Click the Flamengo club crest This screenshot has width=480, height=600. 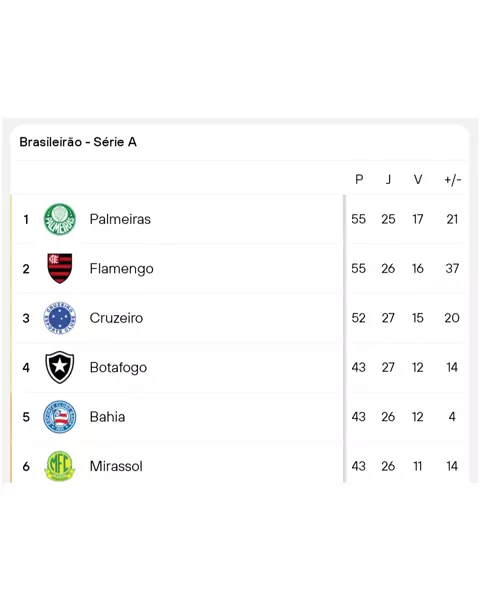(x=59, y=268)
